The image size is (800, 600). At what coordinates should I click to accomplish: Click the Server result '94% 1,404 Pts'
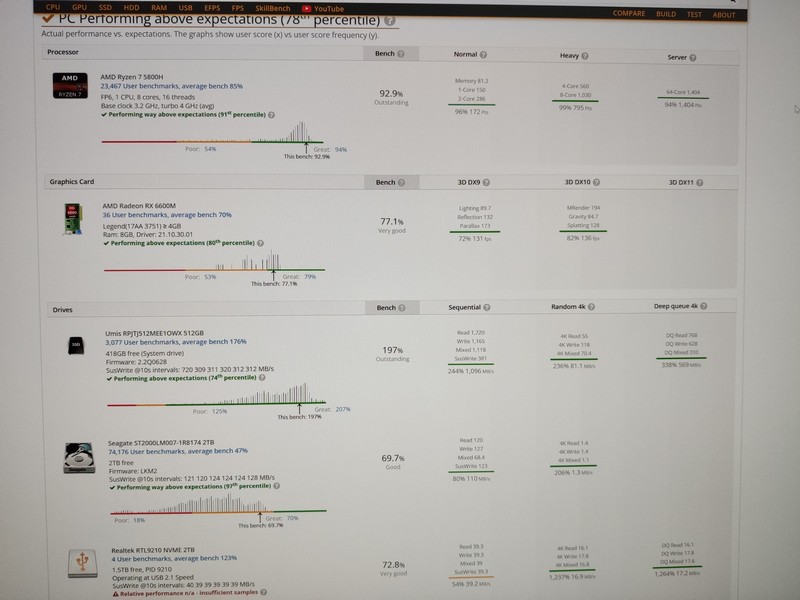pyautogui.click(x=683, y=105)
